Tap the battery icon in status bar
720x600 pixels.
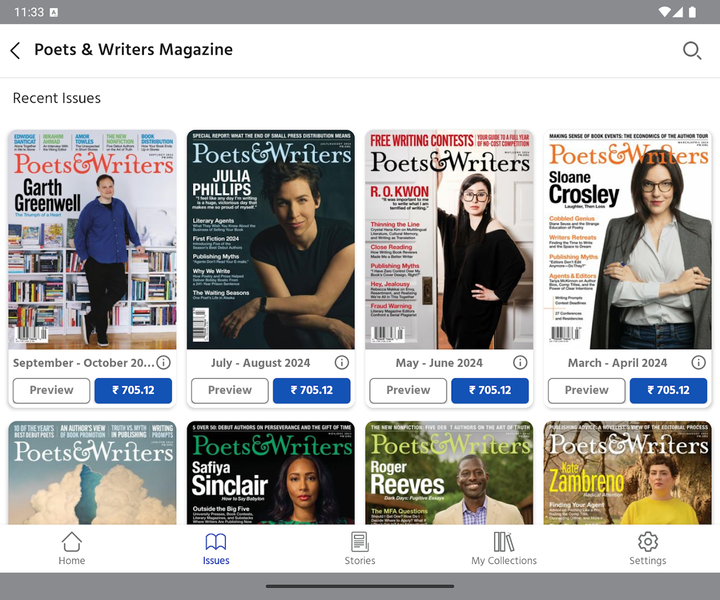tap(692, 12)
